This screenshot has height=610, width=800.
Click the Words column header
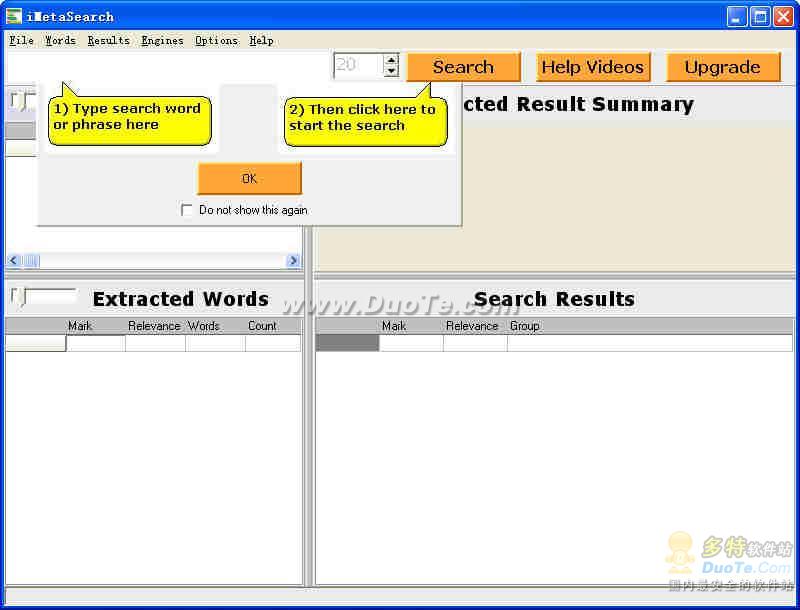pyautogui.click(x=204, y=326)
